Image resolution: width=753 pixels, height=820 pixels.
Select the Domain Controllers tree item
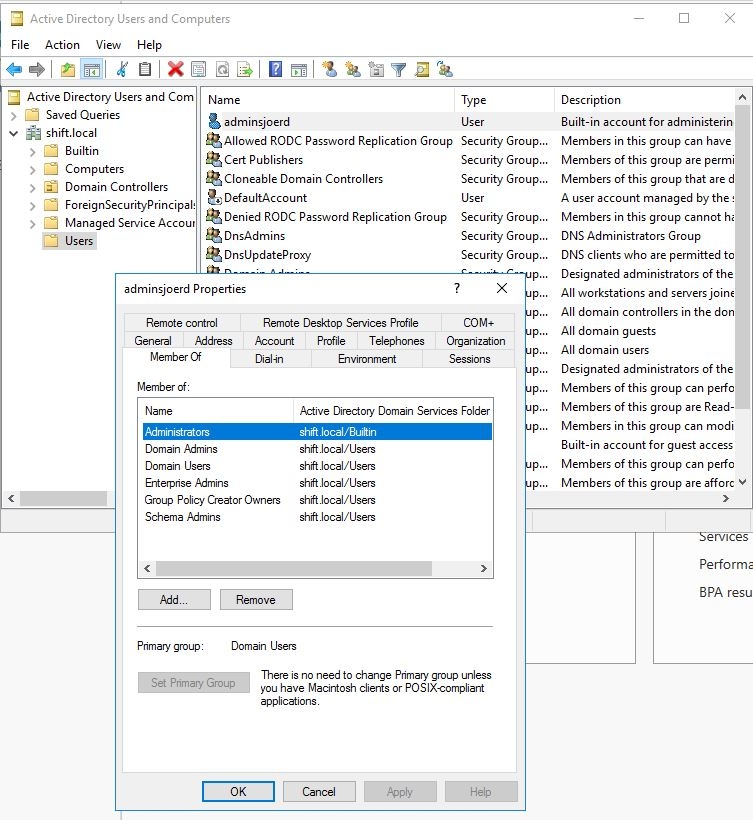[x=116, y=187]
